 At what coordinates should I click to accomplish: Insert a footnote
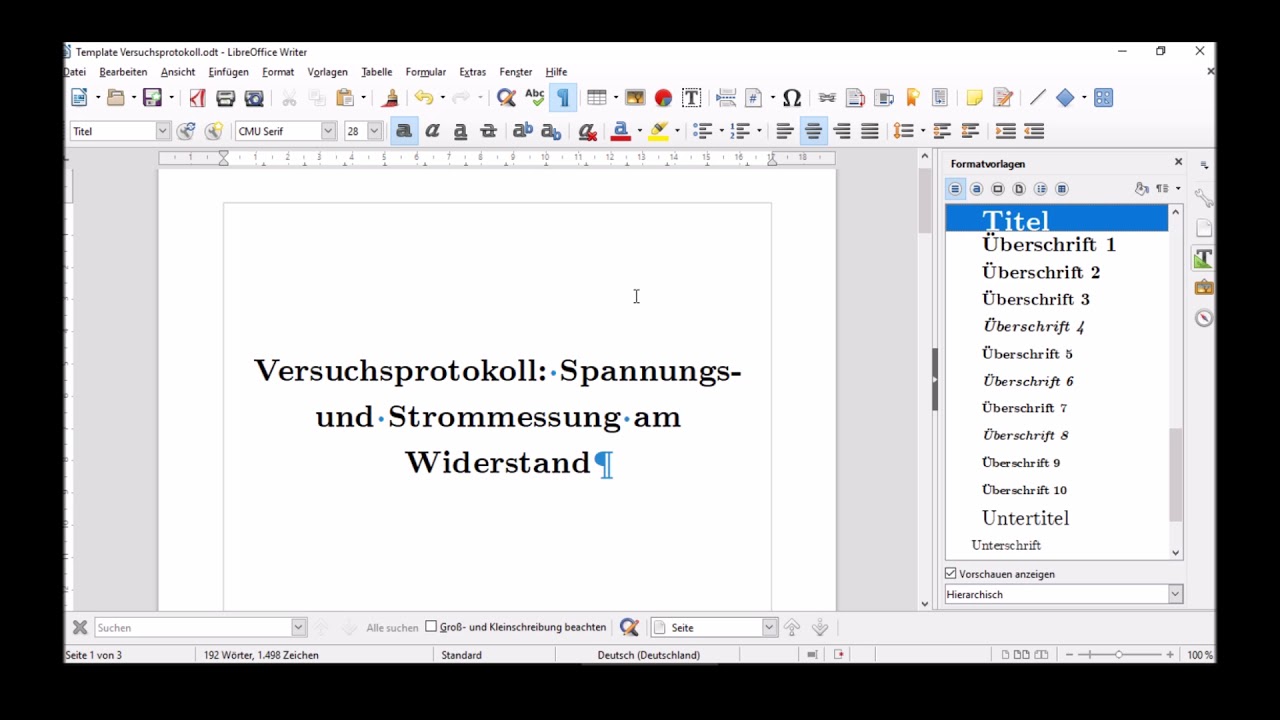[855, 98]
